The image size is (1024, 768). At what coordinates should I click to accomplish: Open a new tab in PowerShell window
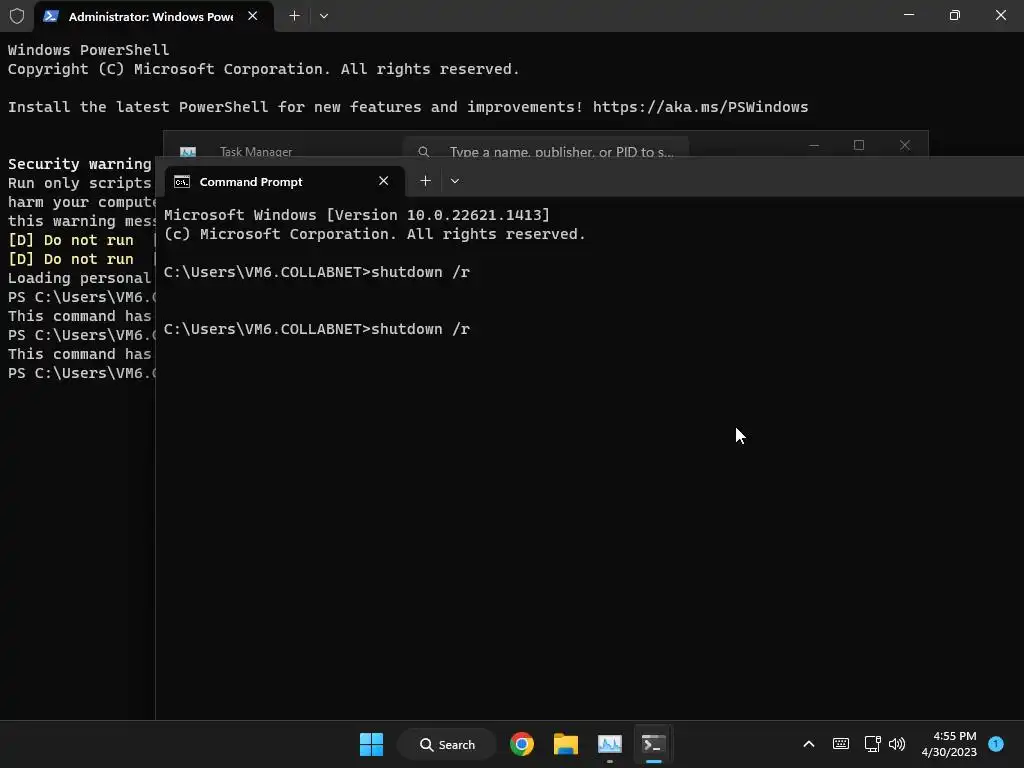pyautogui.click(x=295, y=16)
